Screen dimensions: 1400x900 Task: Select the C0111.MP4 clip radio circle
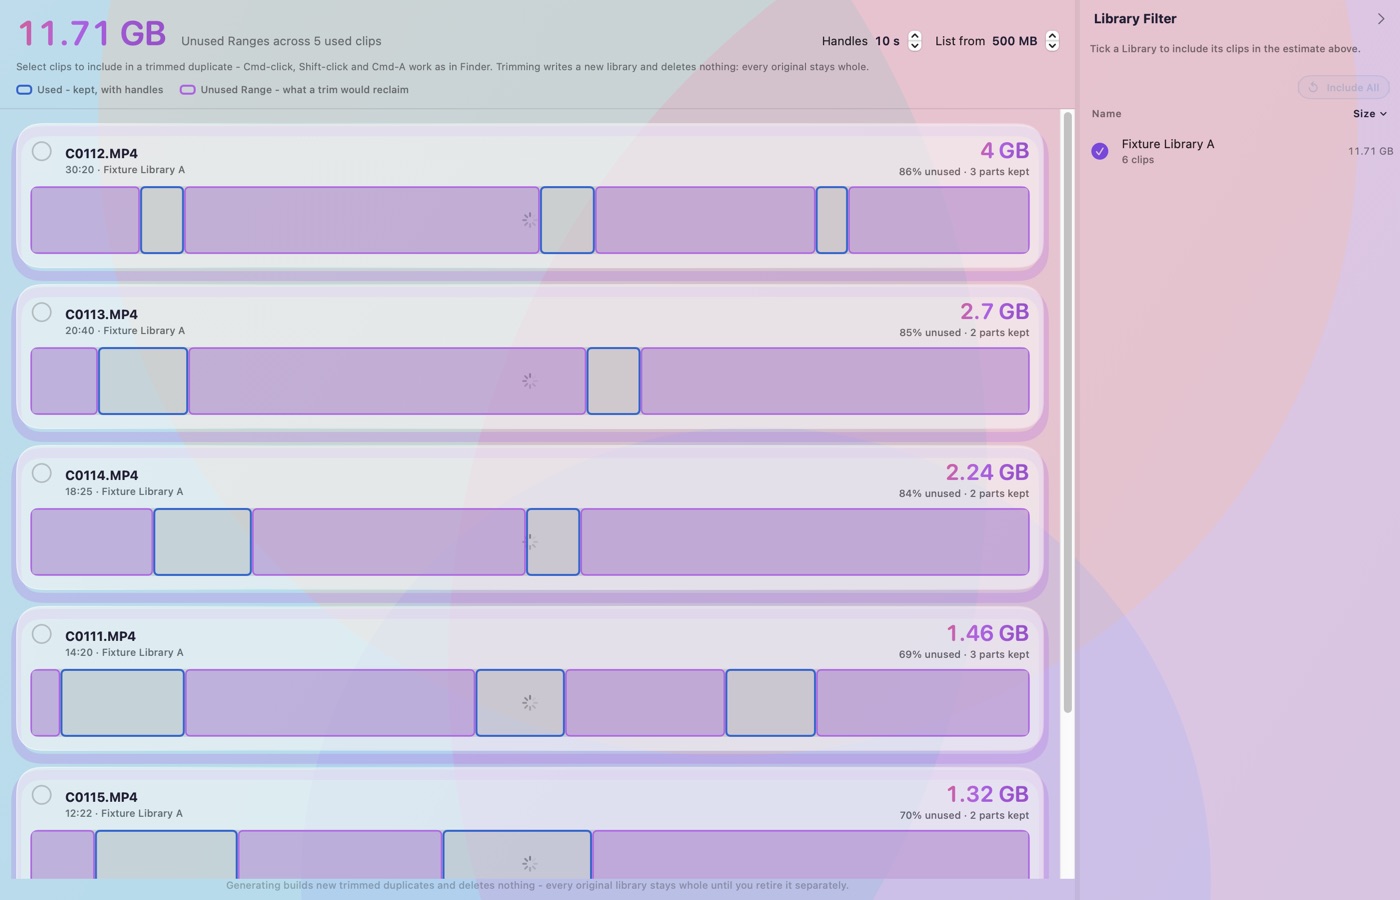41,635
